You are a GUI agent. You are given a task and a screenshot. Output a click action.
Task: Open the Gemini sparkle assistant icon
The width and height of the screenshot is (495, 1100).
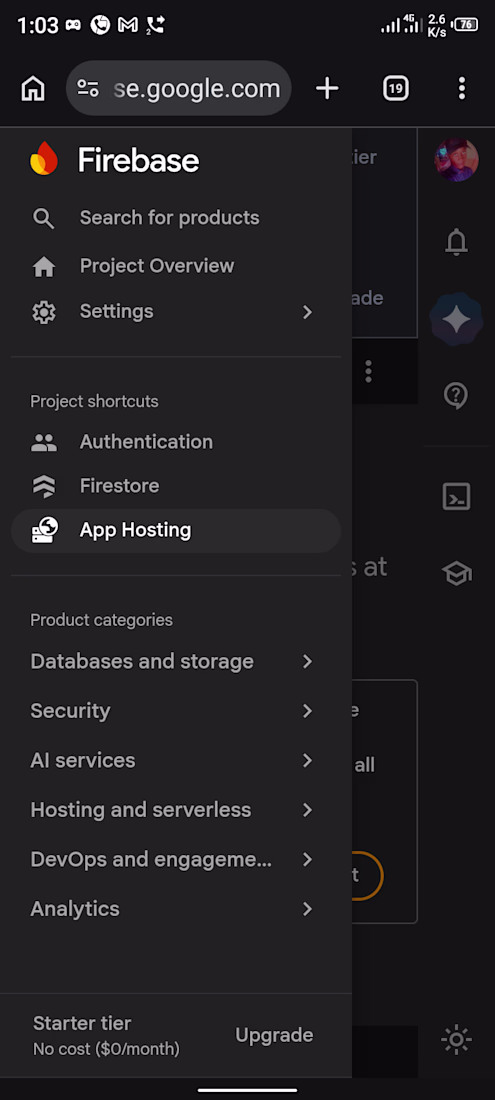tap(456, 320)
